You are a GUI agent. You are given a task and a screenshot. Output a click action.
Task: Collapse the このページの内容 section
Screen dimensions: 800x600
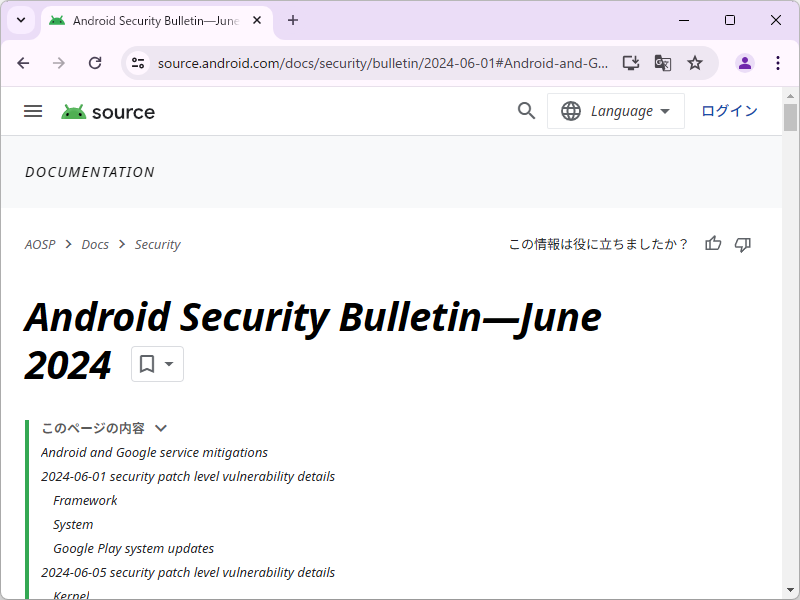point(161,427)
